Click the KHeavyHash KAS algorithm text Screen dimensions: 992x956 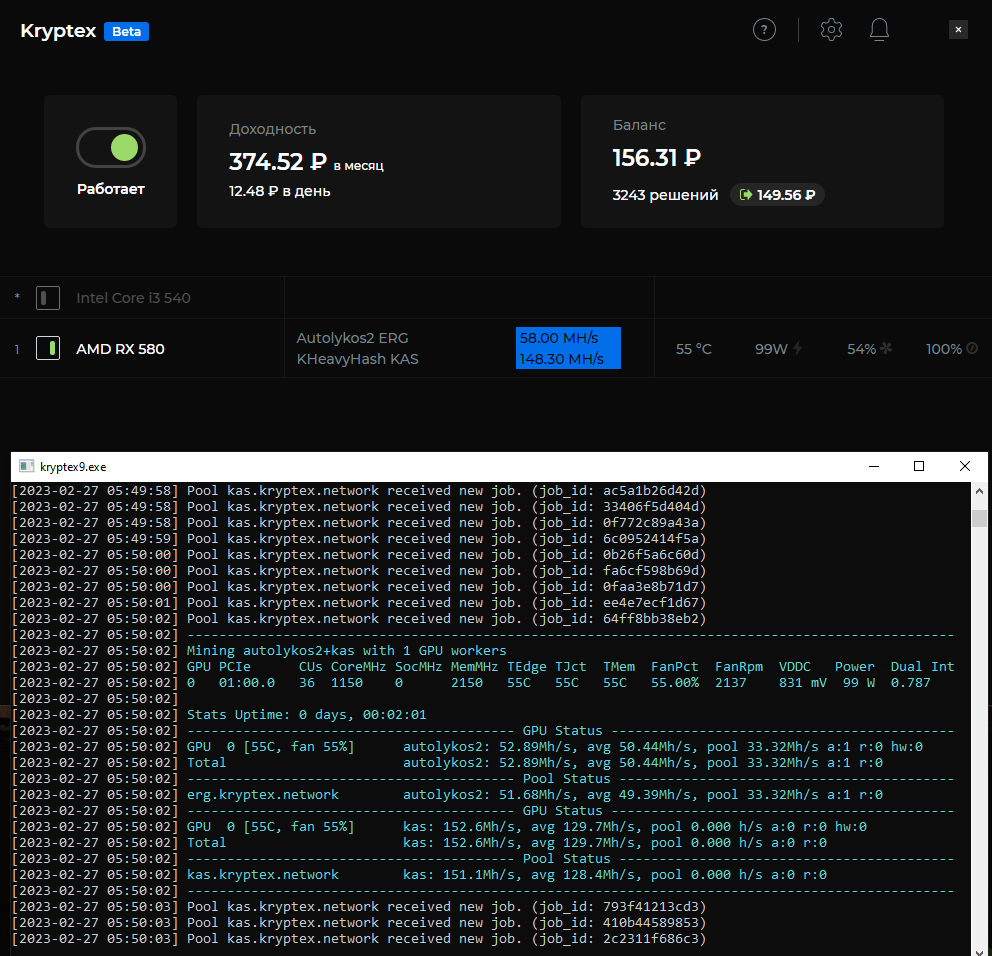(357, 359)
